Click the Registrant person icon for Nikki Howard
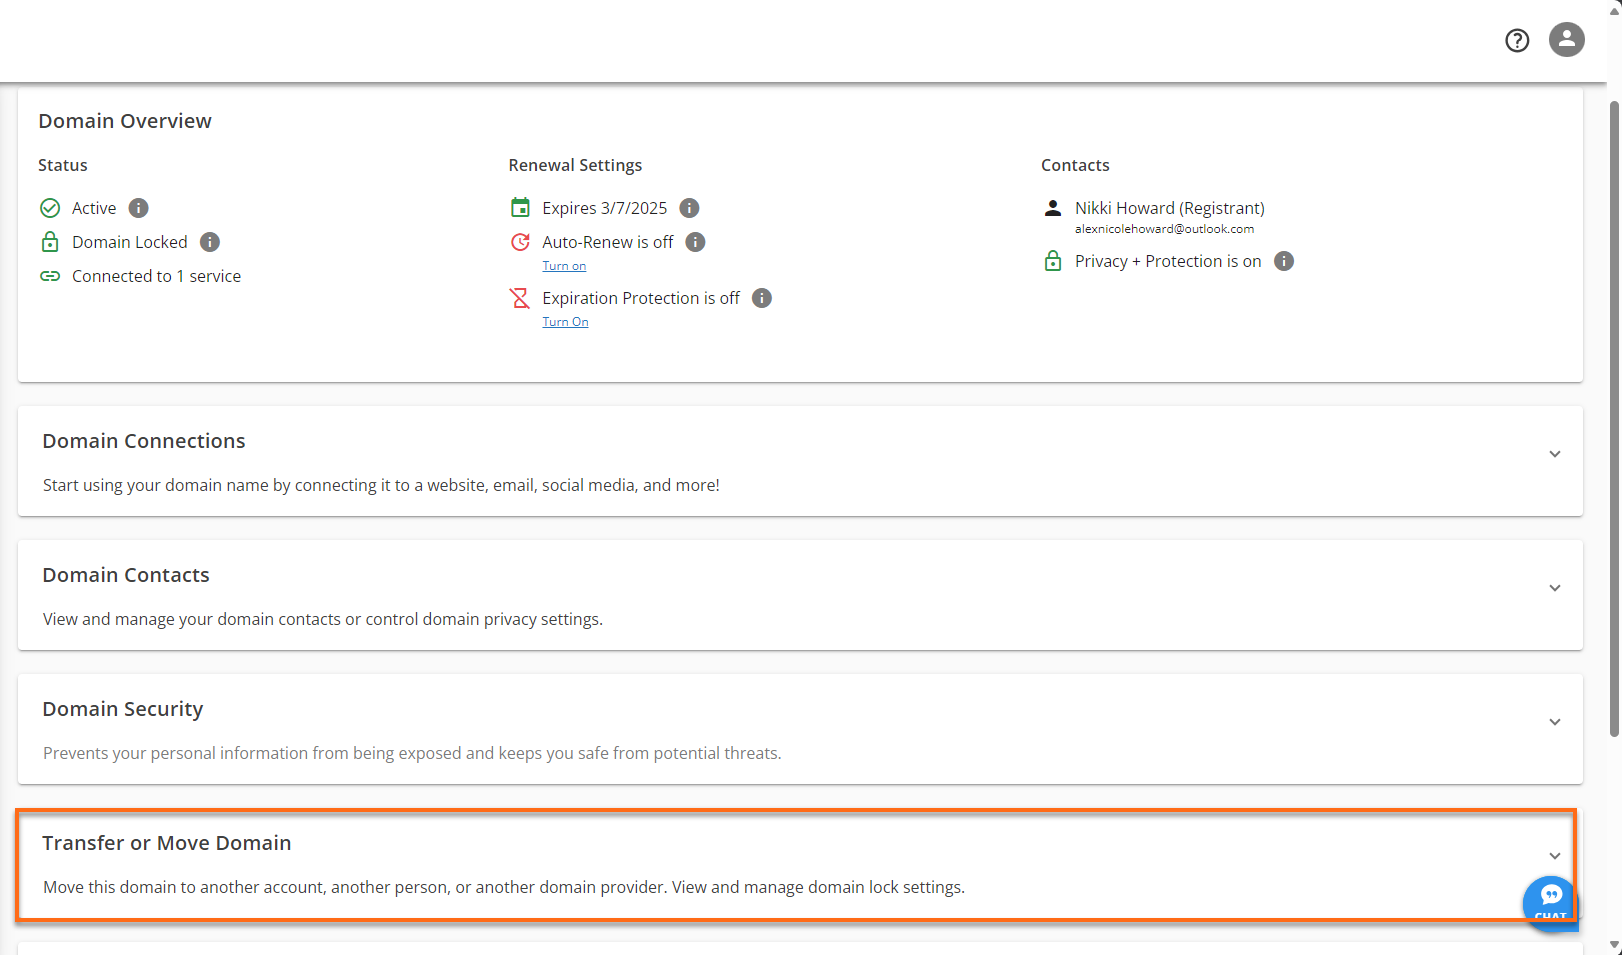The image size is (1622, 955). point(1052,207)
